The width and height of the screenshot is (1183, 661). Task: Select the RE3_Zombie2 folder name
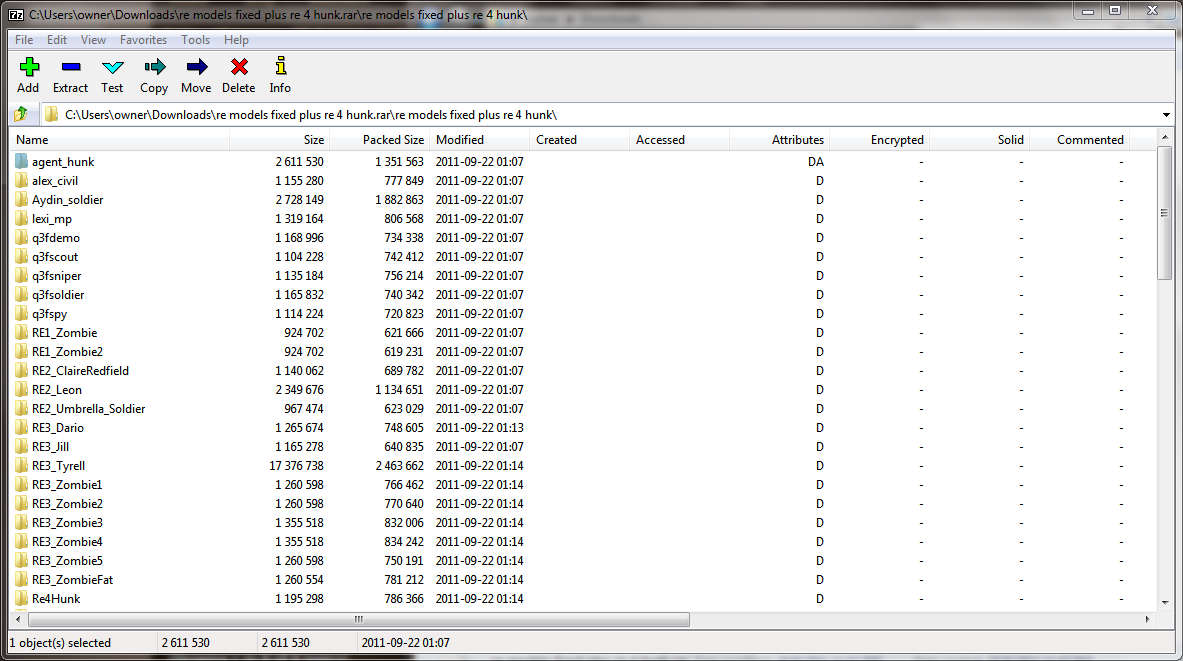pos(67,503)
